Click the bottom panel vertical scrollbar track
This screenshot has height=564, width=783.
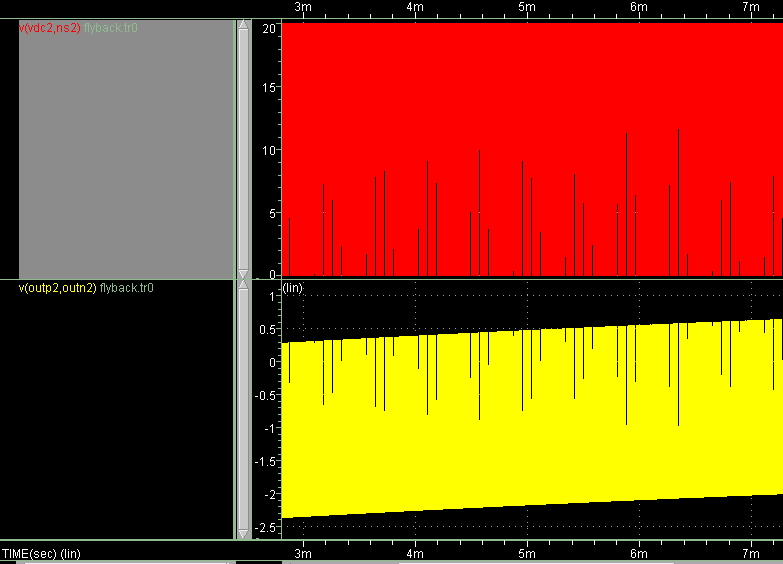pyautogui.click(x=243, y=409)
